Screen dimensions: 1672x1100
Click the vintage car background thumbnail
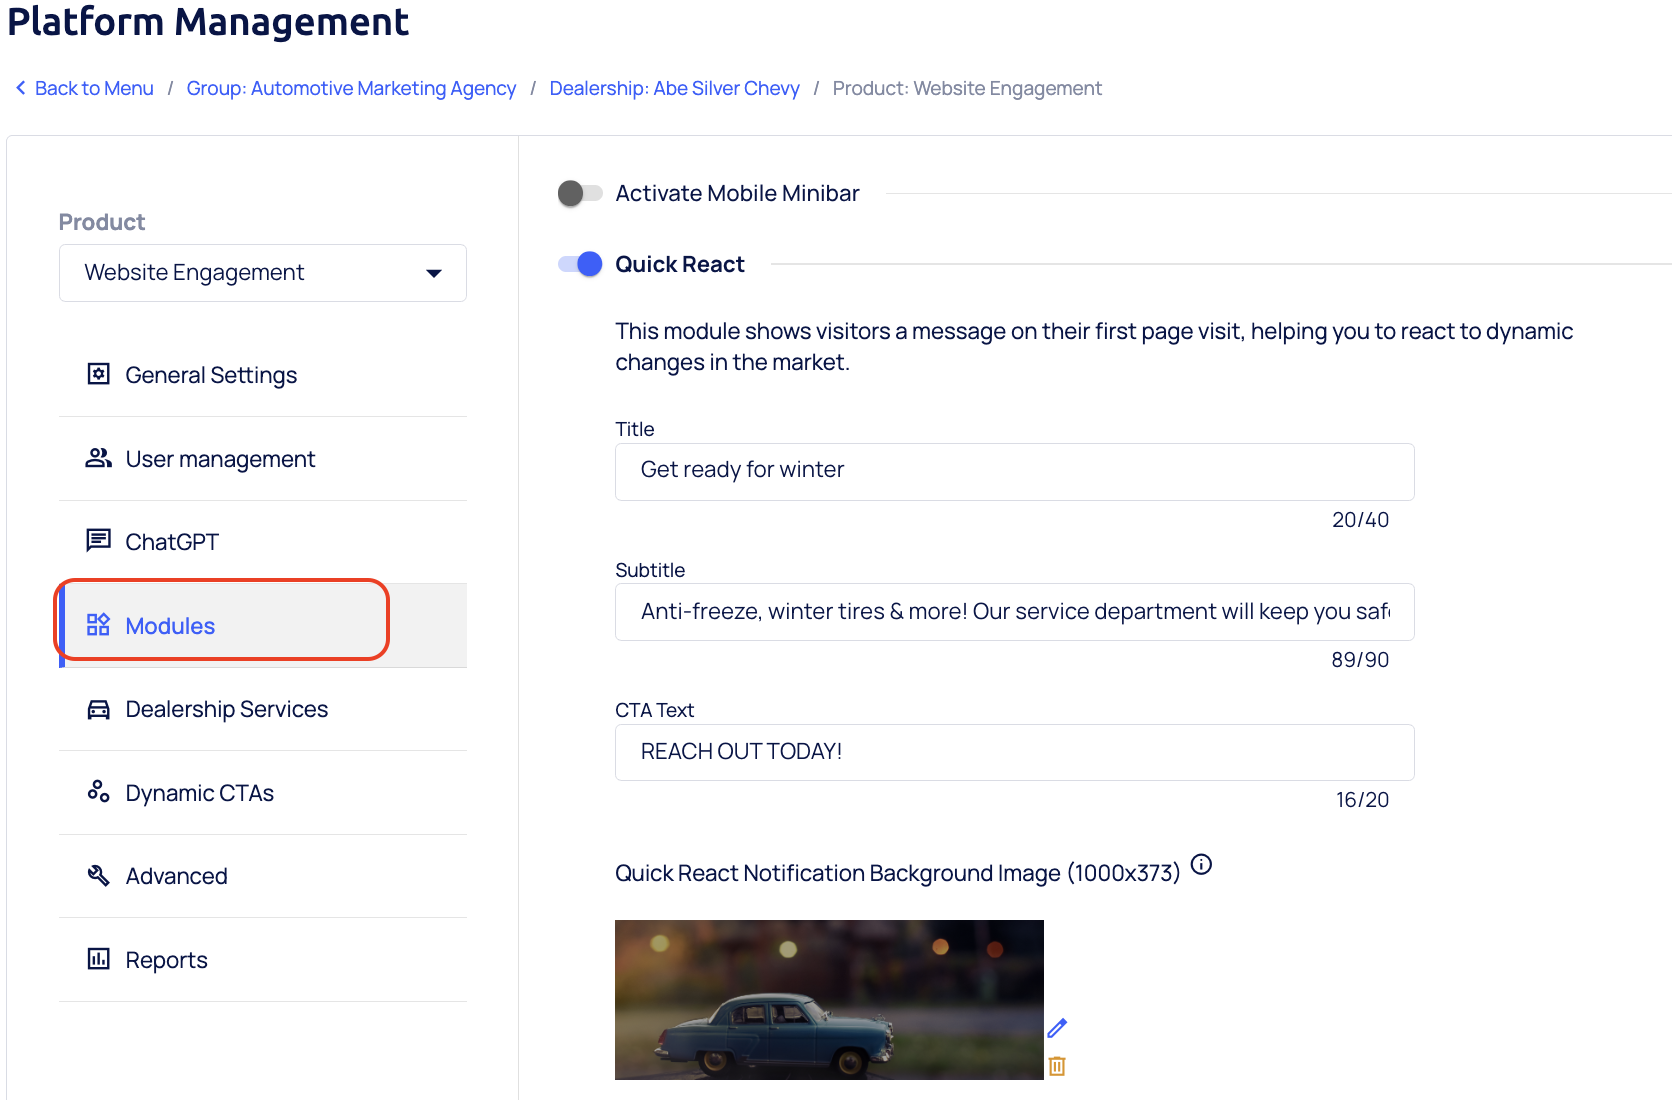(829, 999)
